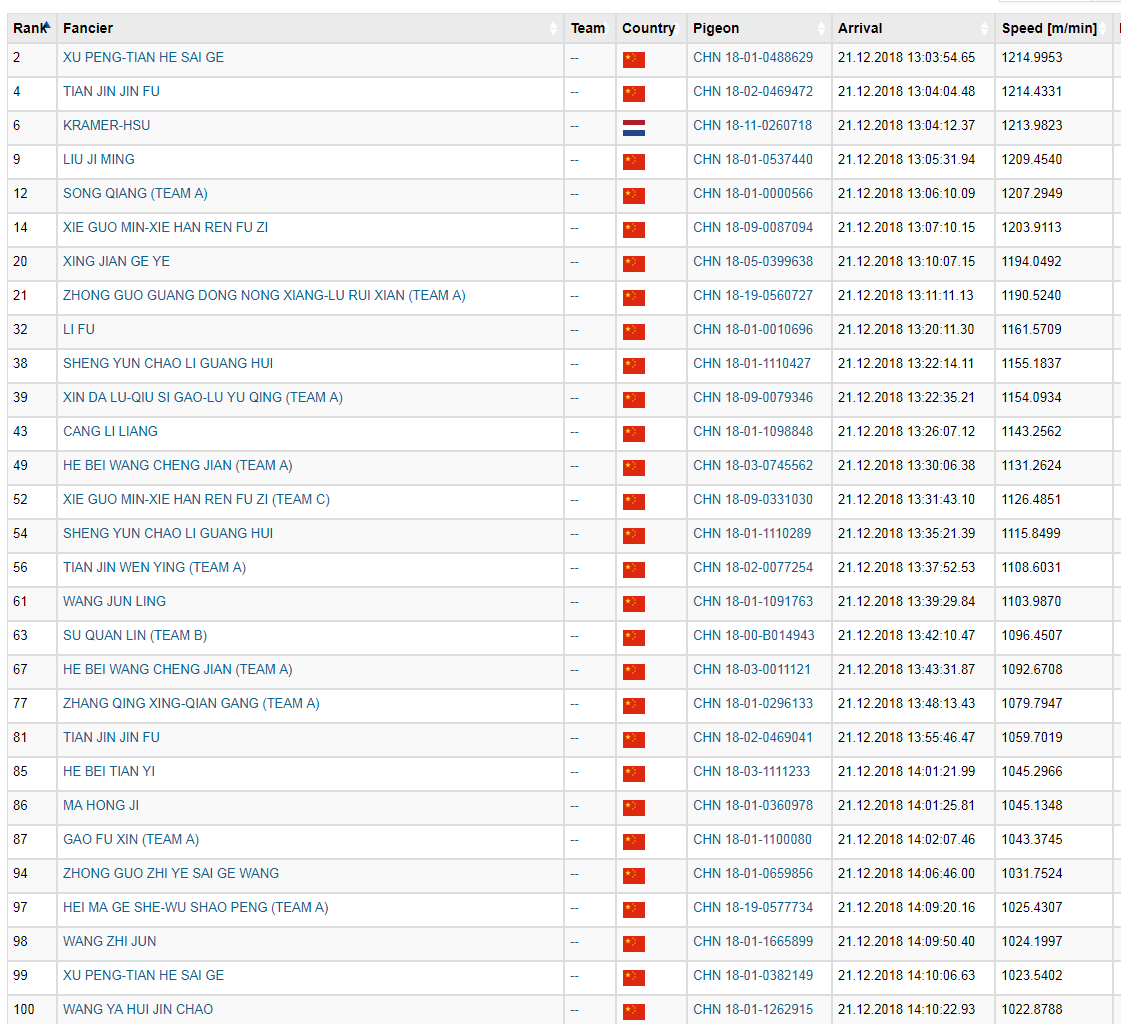Click flag icon in rank 52 row
The height and width of the screenshot is (1024, 1121).
[x=633, y=501]
